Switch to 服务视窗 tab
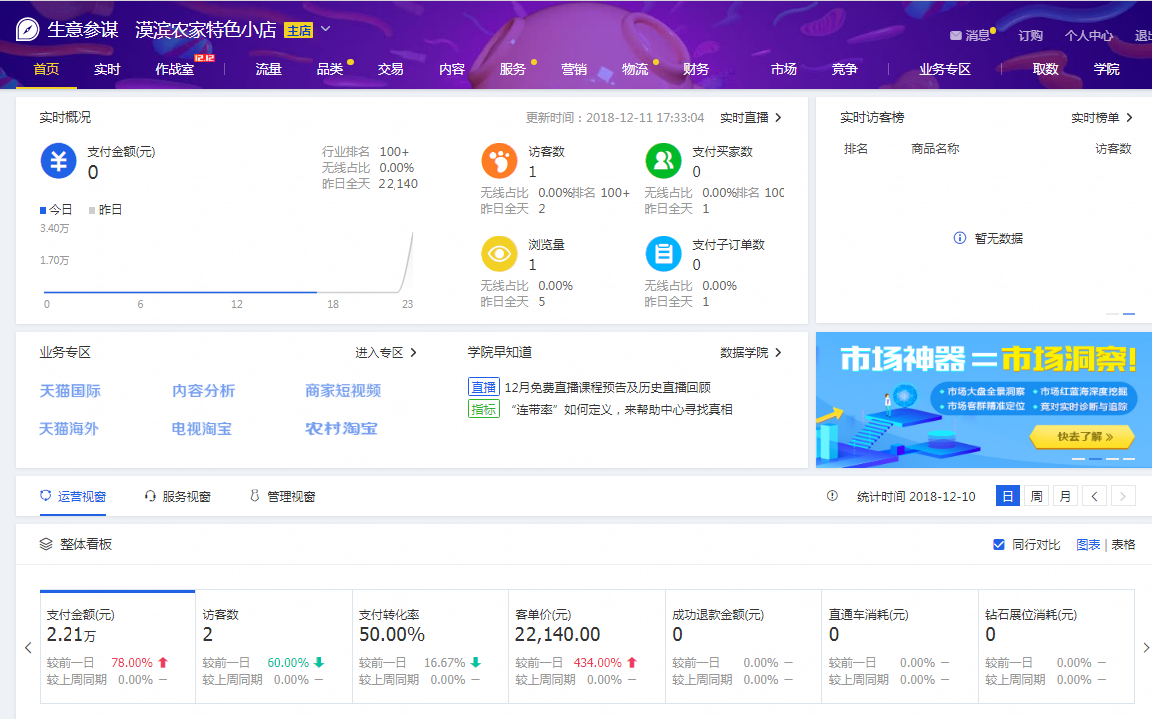The image size is (1152, 719). coord(178,496)
